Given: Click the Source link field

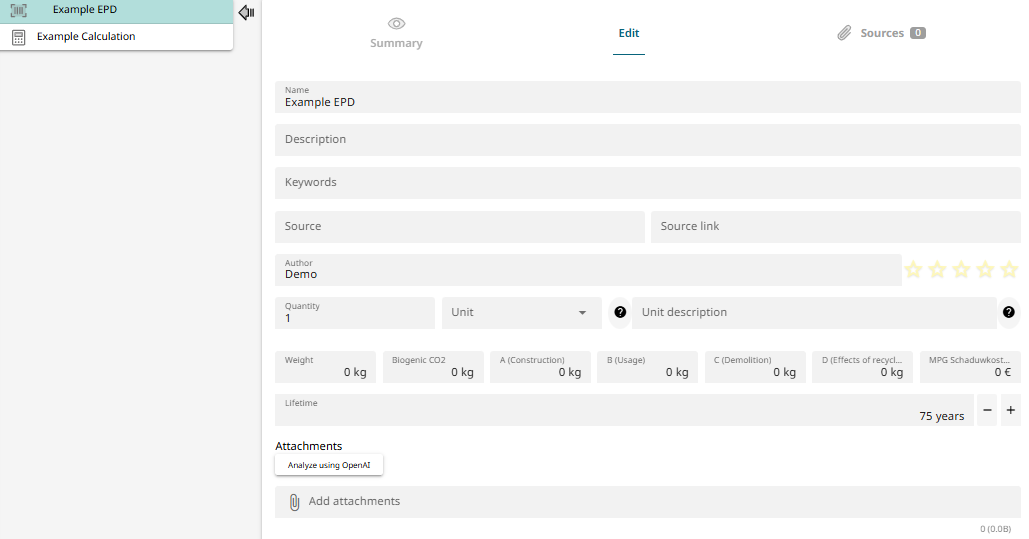Looking at the screenshot, I should coord(835,227).
